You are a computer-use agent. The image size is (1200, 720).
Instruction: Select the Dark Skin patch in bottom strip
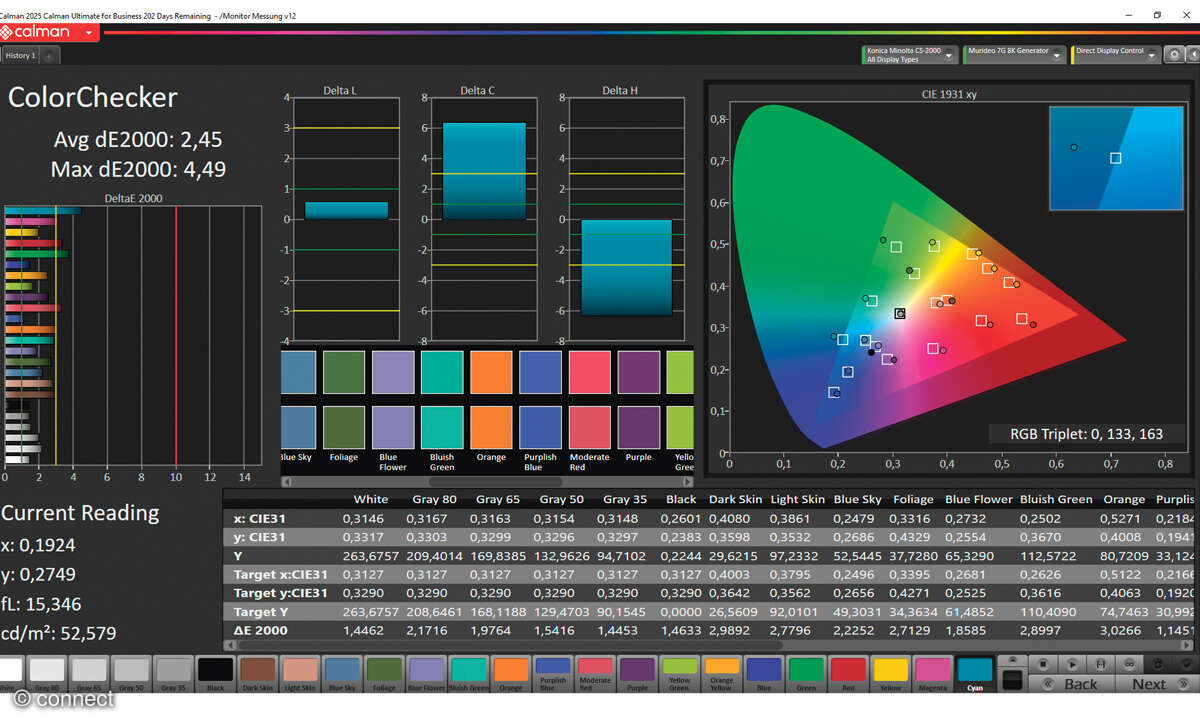pos(257,673)
